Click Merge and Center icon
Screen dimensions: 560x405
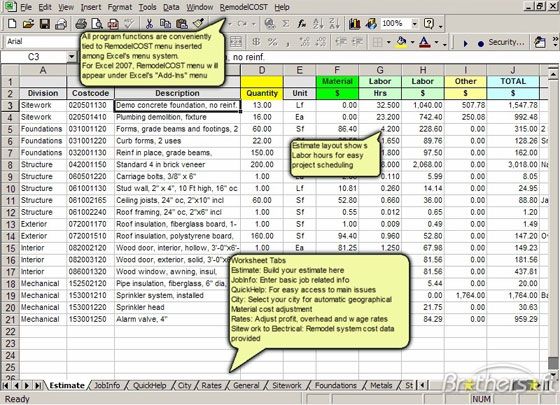coord(235,42)
